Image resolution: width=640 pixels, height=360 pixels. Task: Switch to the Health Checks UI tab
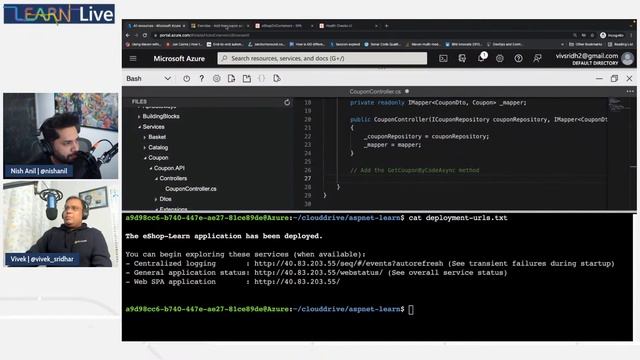point(347,26)
